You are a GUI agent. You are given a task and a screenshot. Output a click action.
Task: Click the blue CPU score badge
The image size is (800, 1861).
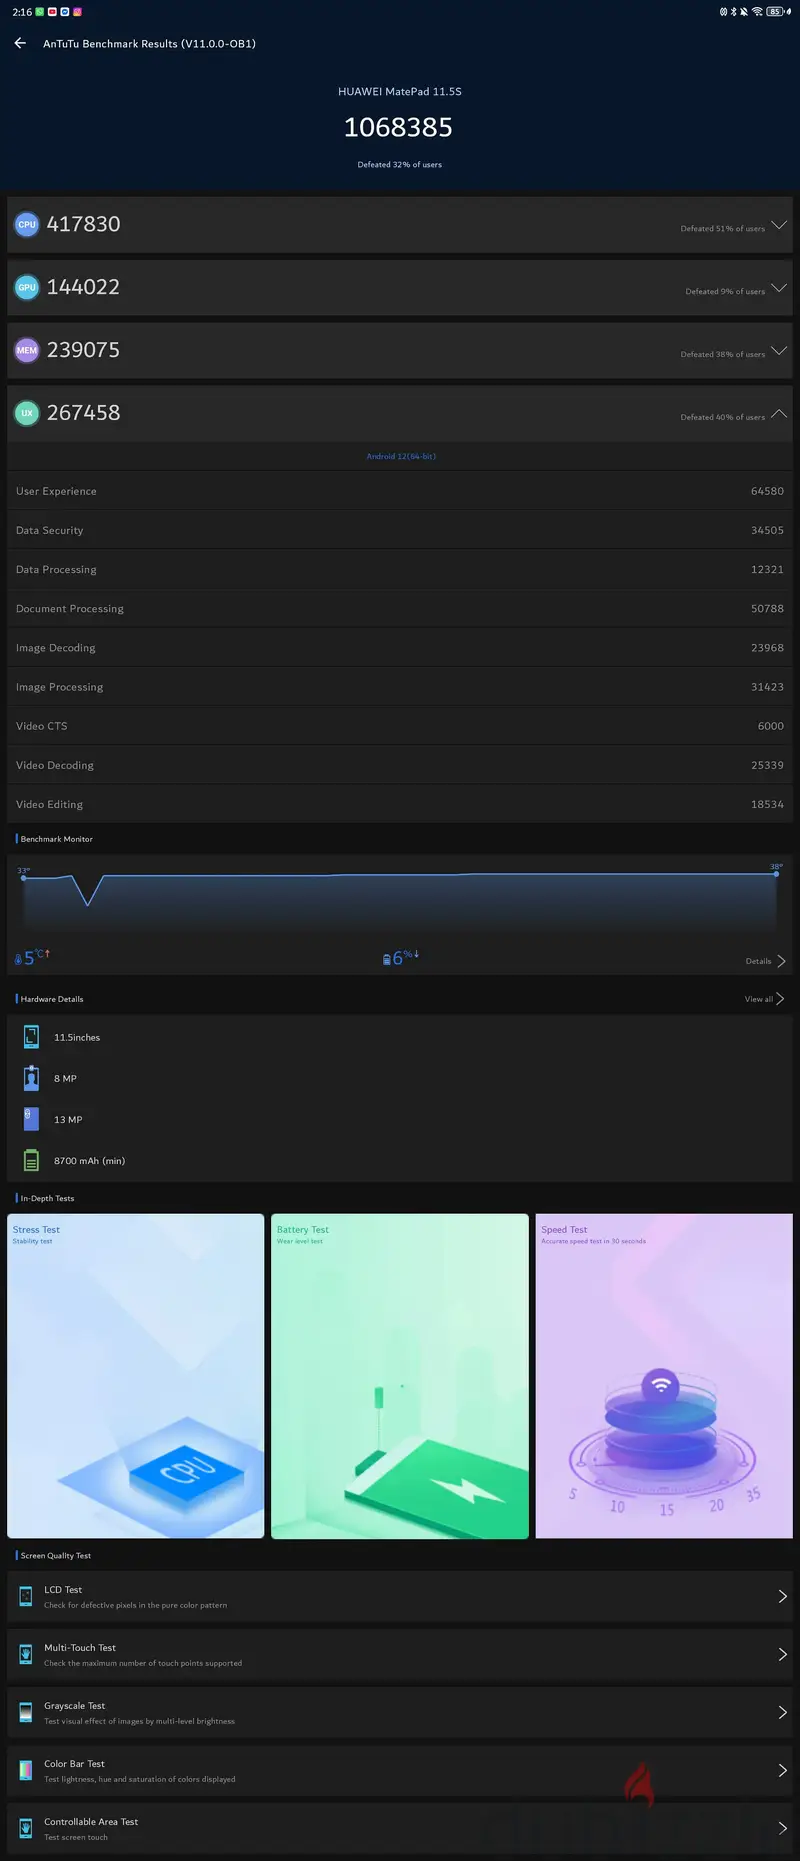click(x=27, y=224)
